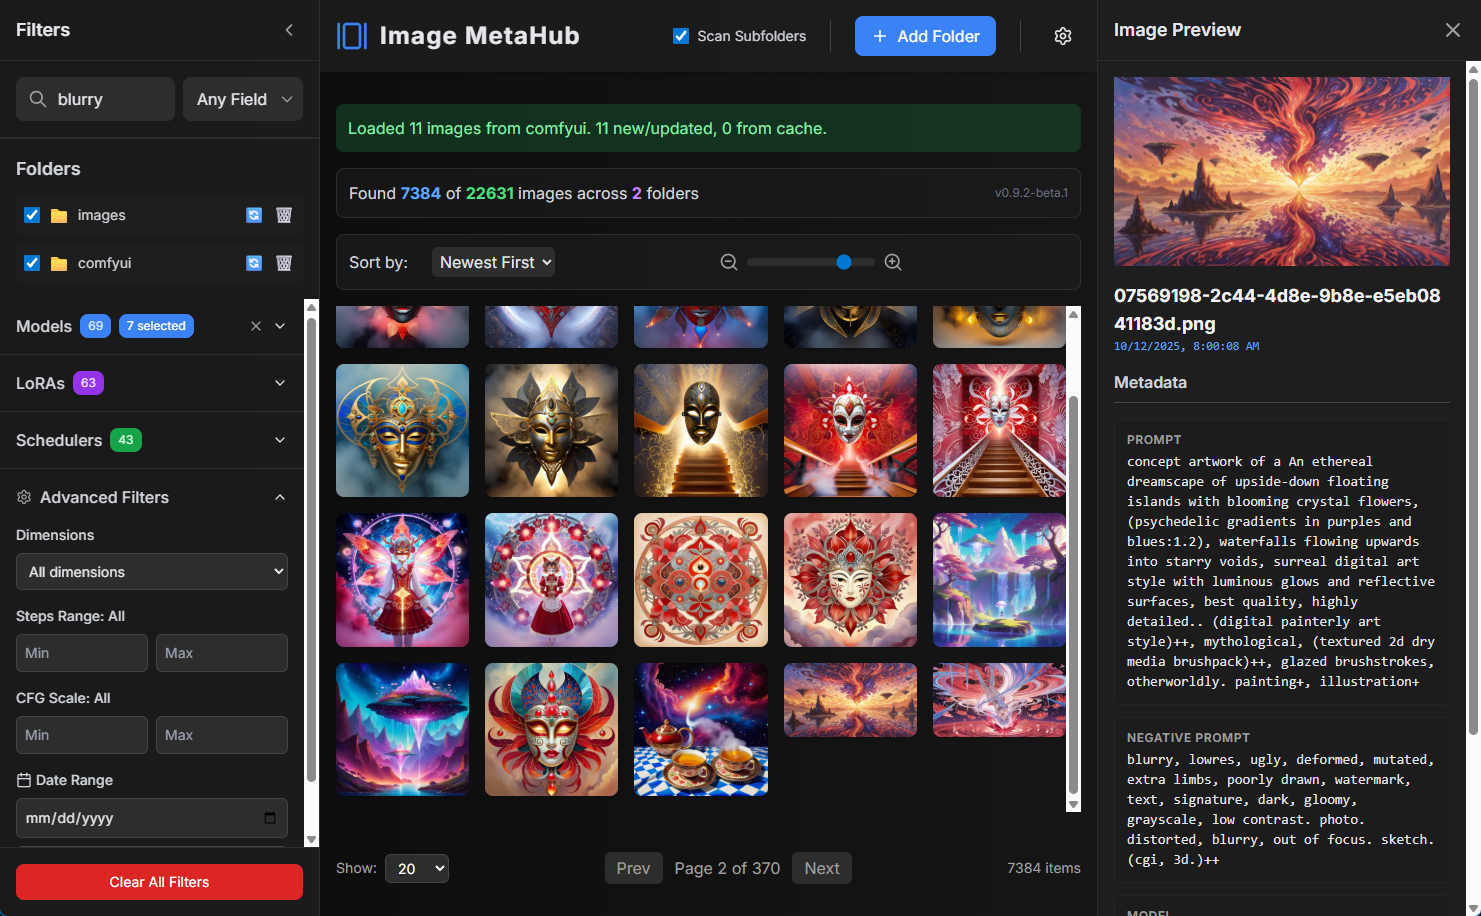This screenshot has width=1481, height=916.
Task: Clear selected Models with the X icon
Action: tap(256, 326)
